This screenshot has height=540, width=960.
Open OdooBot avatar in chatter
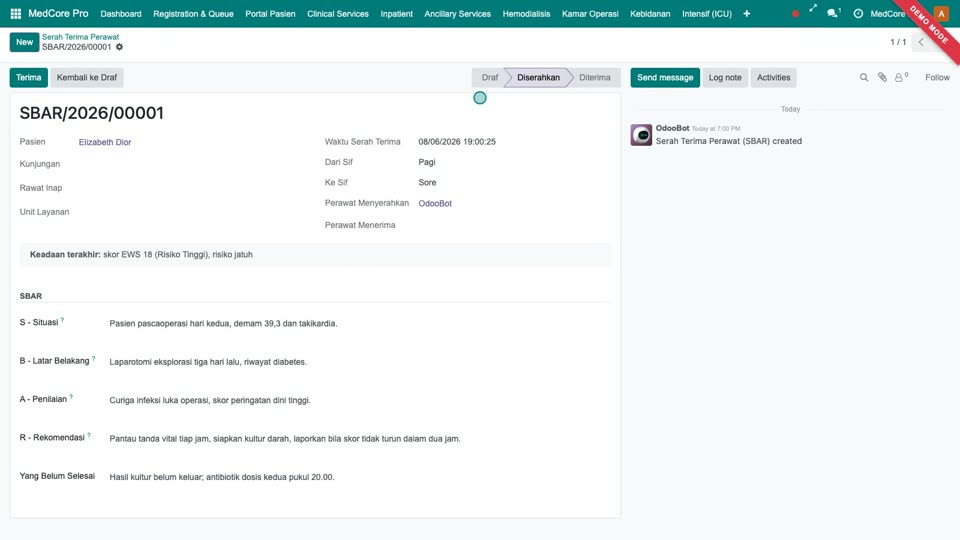click(641, 135)
